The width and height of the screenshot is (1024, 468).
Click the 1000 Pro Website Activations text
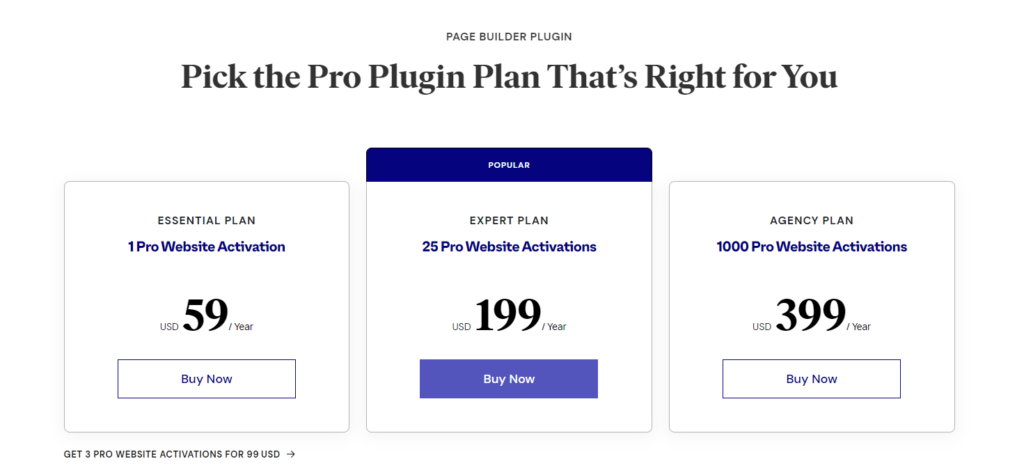(x=811, y=246)
